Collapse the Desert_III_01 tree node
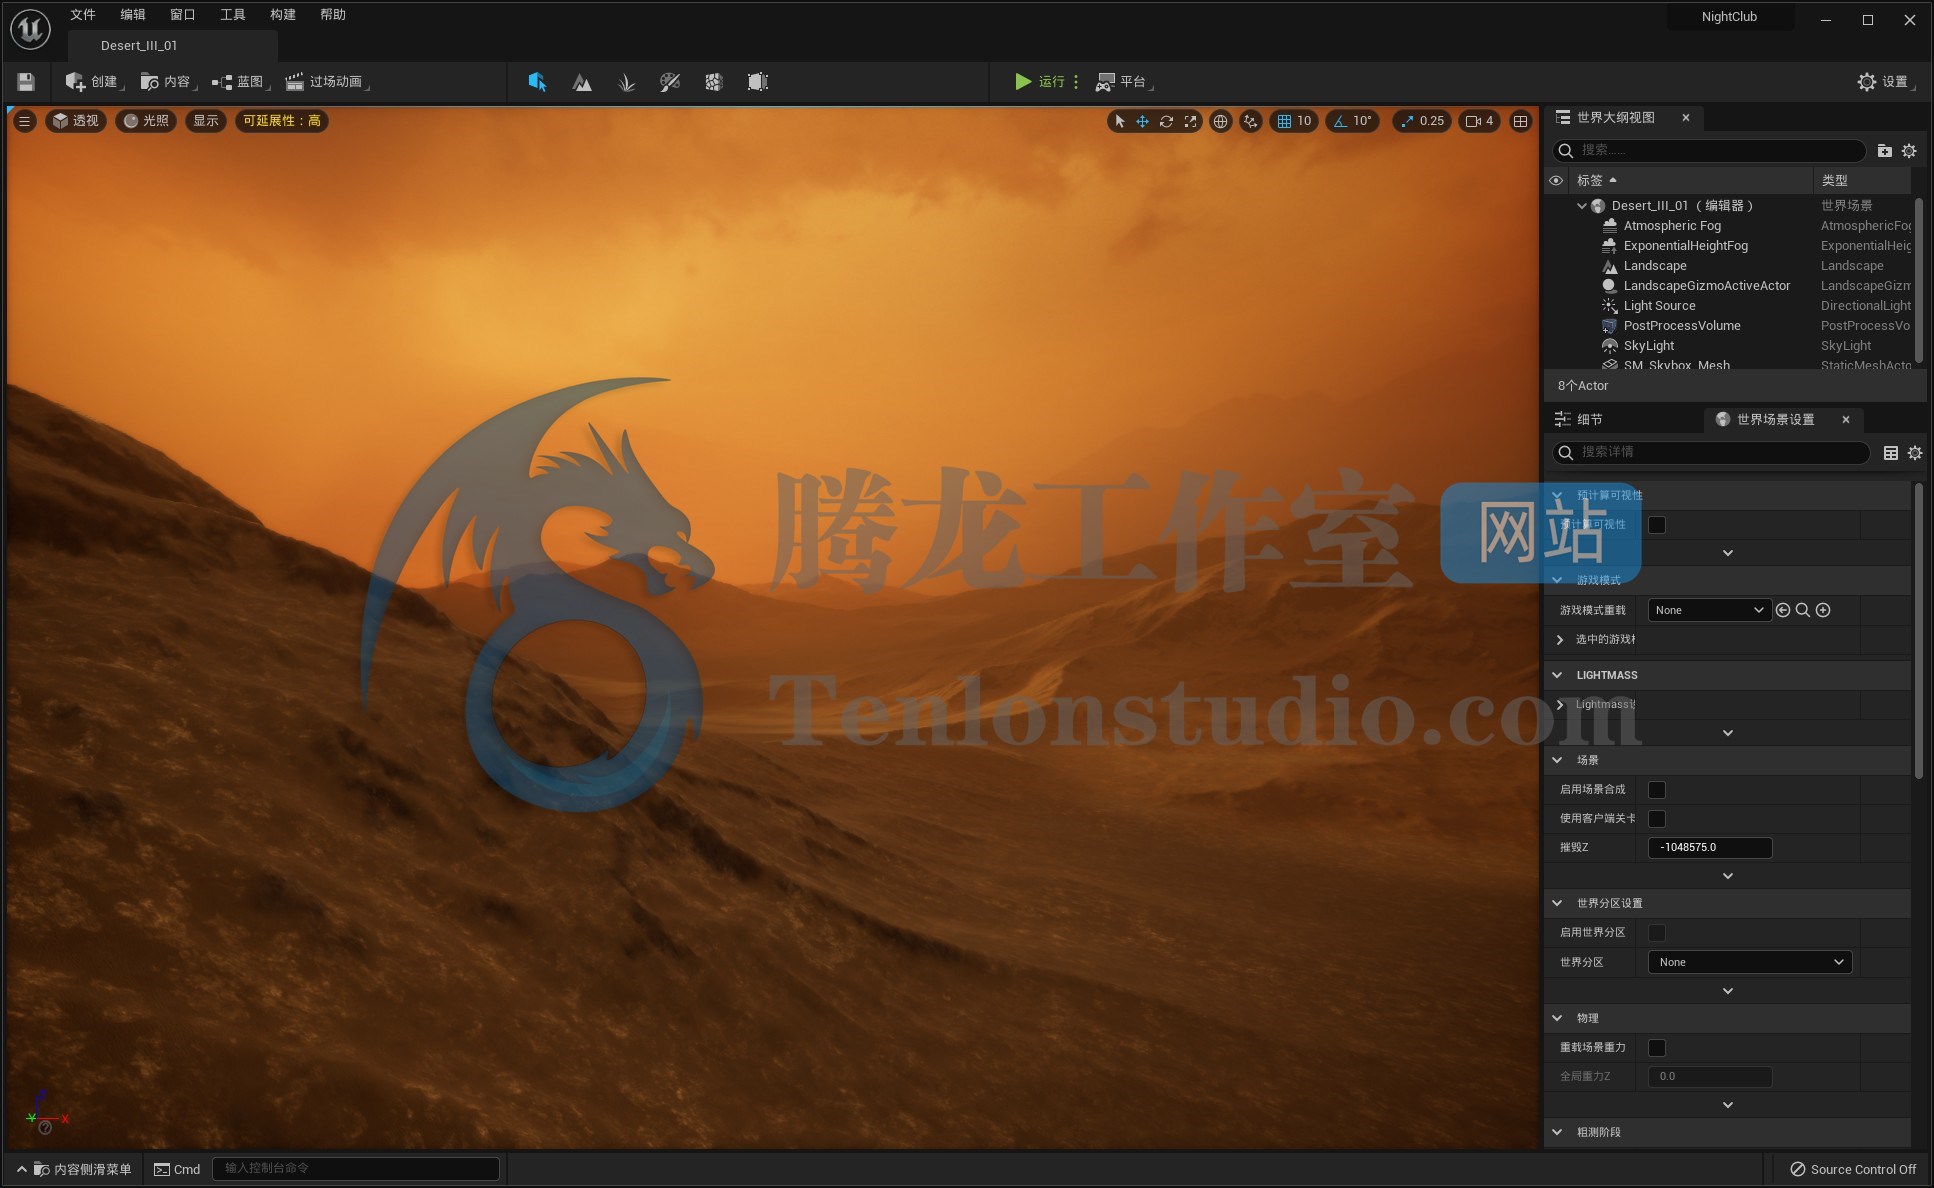The image size is (1934, 1188). pyautogui.click(x=1582, y=206)
